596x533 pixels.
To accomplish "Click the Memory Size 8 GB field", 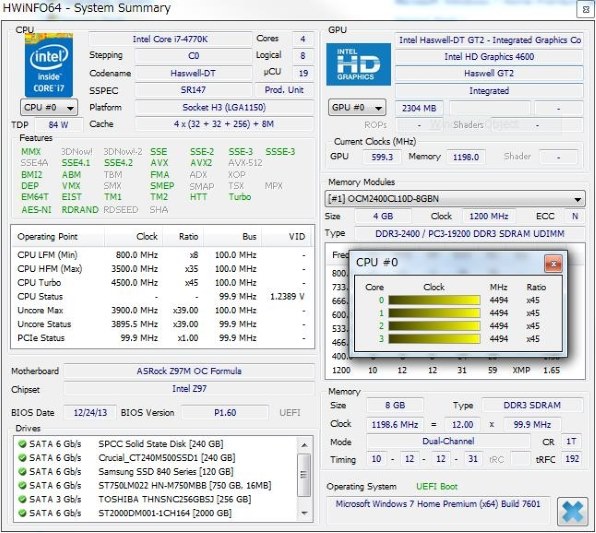I will [395, 405].
